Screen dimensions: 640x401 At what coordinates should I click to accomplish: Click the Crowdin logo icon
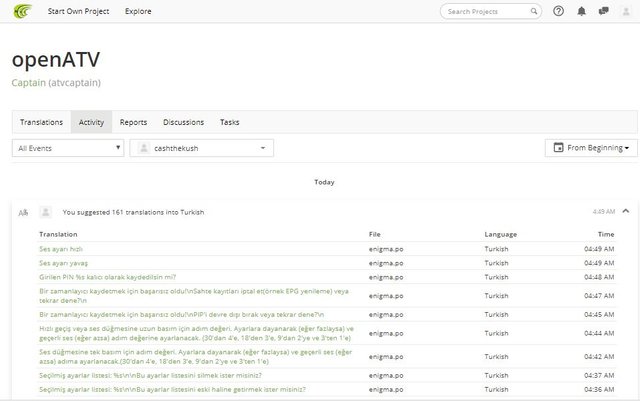tap(22, 11)
